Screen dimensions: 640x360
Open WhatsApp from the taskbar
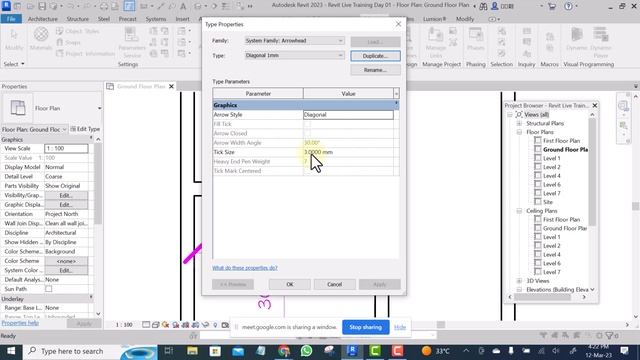click(x=306, y=351)
